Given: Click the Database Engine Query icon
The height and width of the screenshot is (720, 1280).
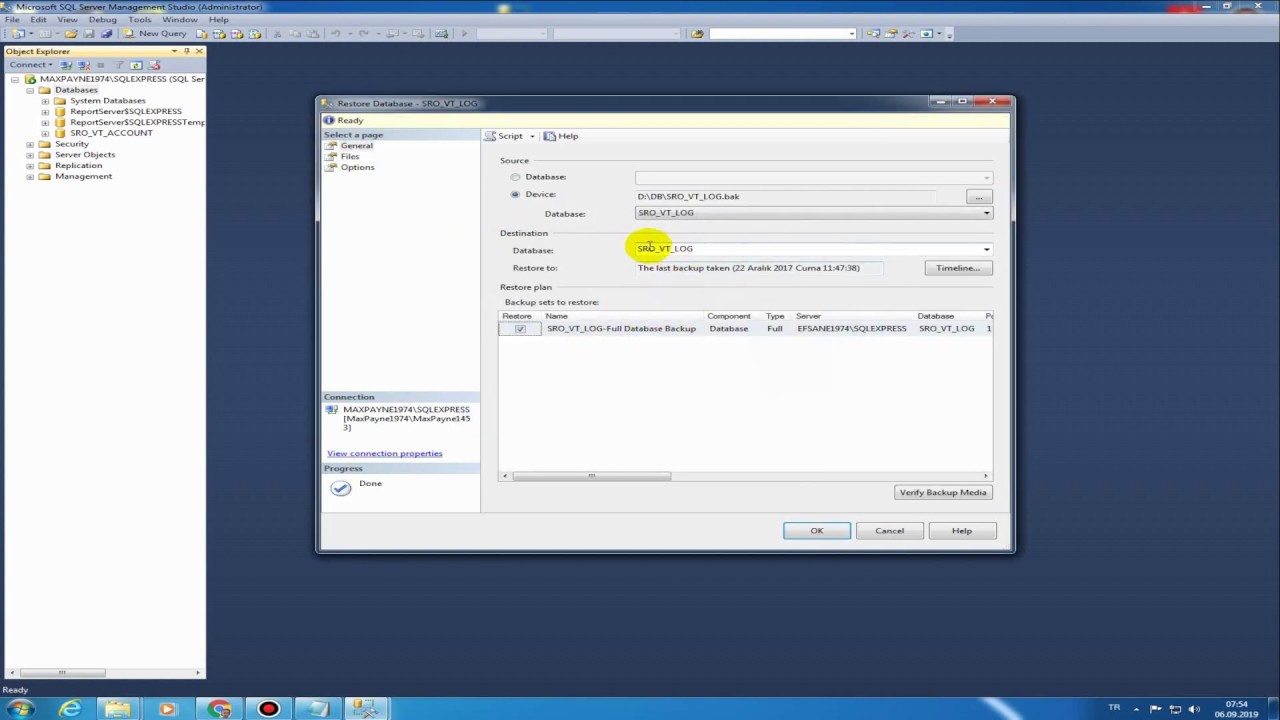Looking at the screenshot, I should click(202, 33).
